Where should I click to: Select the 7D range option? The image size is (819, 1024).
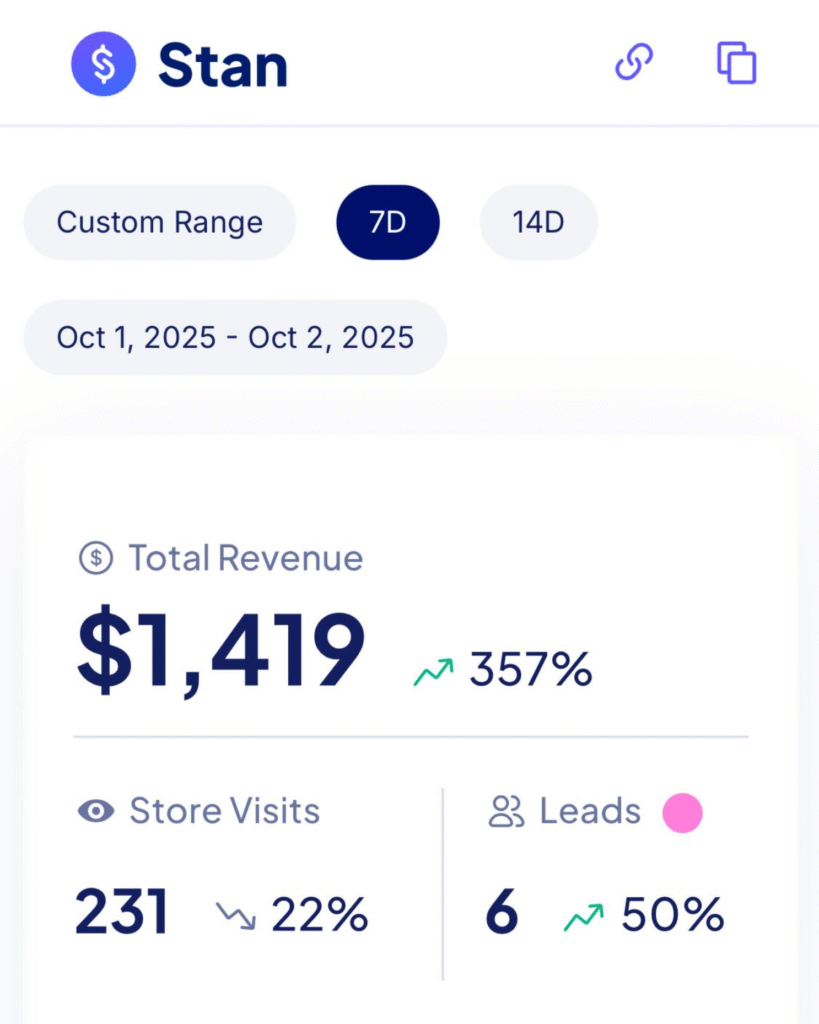388,222
